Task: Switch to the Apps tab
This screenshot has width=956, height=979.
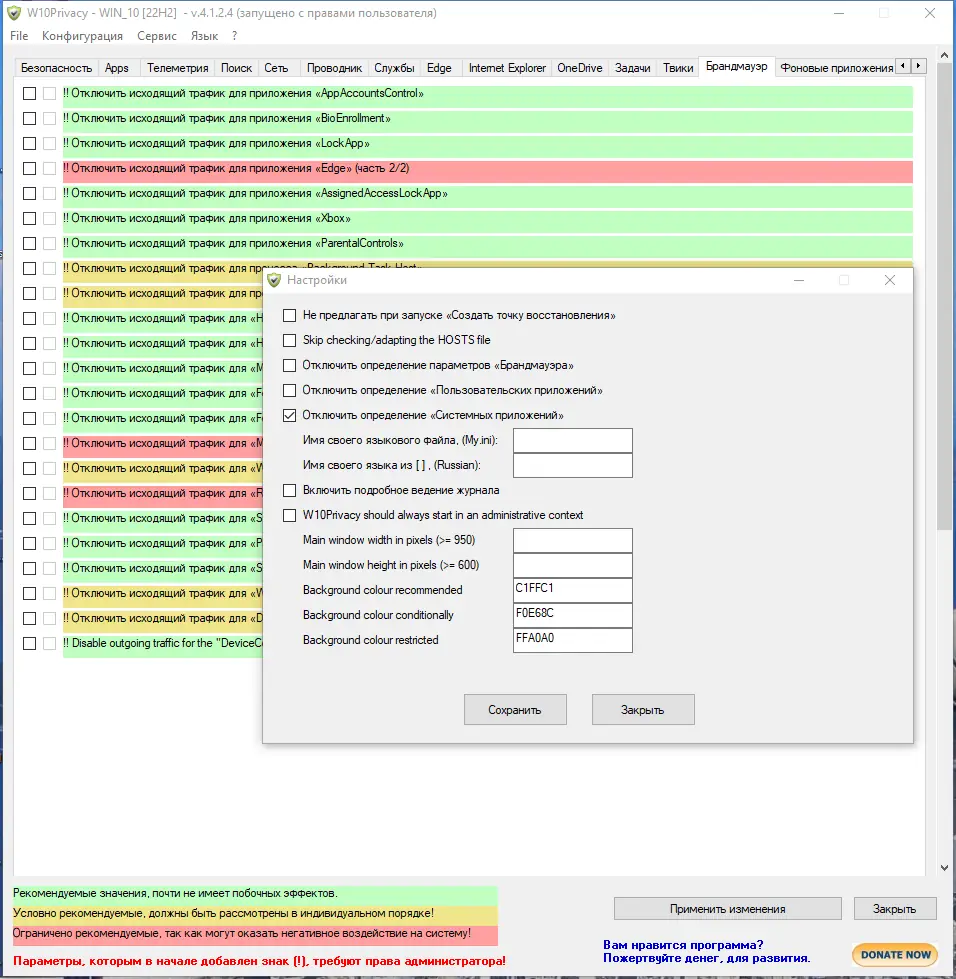Action: tap(117, 68)
